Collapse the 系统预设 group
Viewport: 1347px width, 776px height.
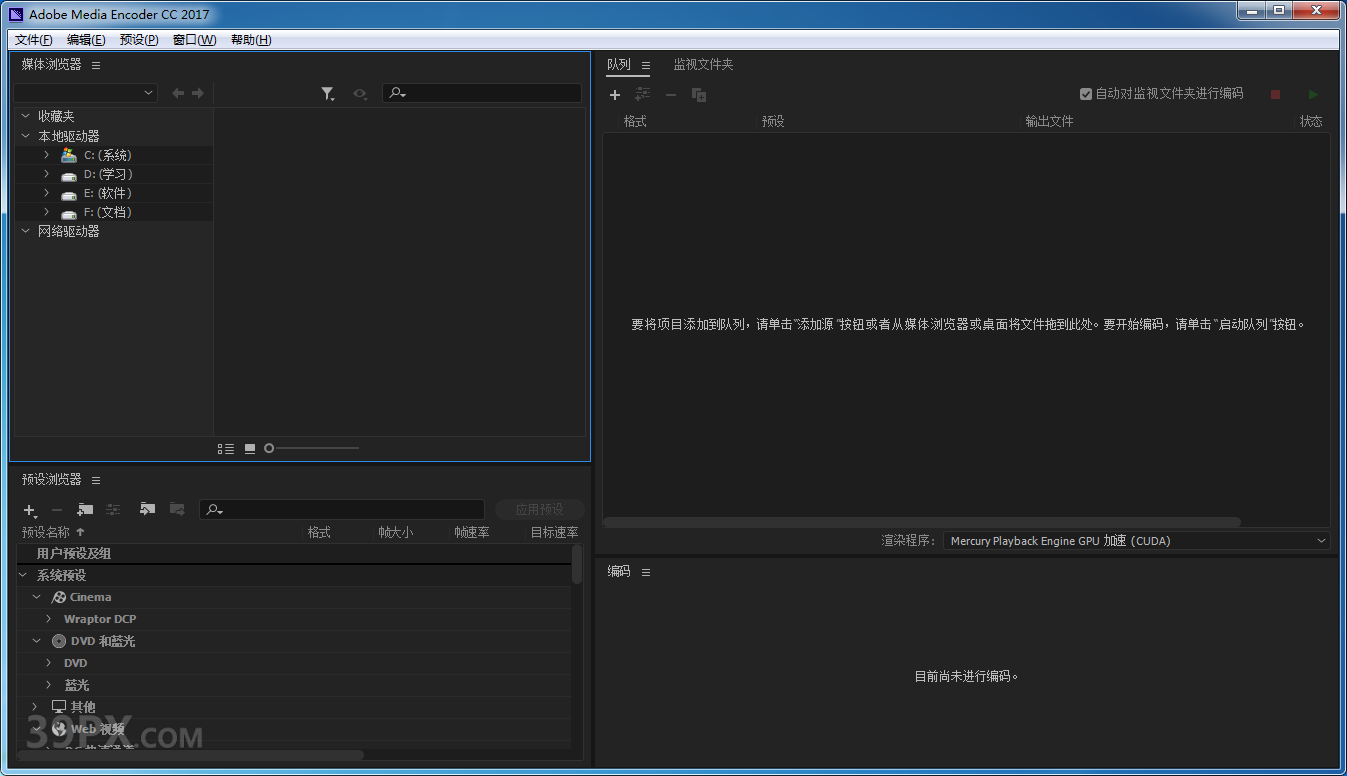(x=23, y=575)
